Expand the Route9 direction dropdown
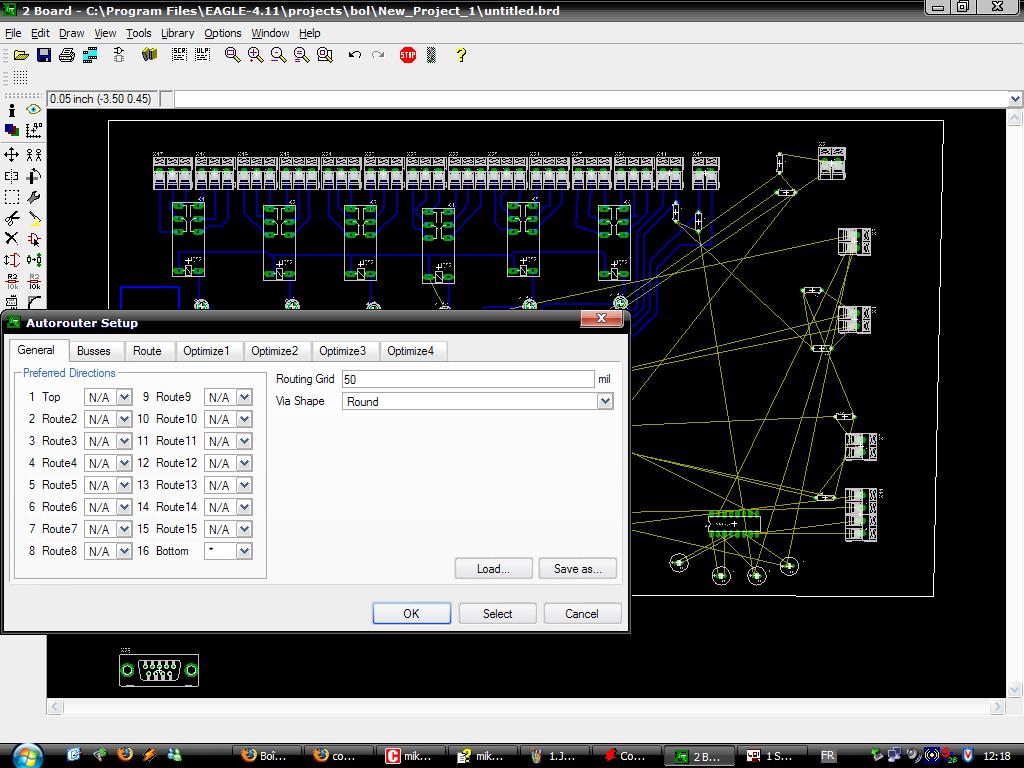The width and height of the screenshot is (1024, 768). click(x=244, y=397)
